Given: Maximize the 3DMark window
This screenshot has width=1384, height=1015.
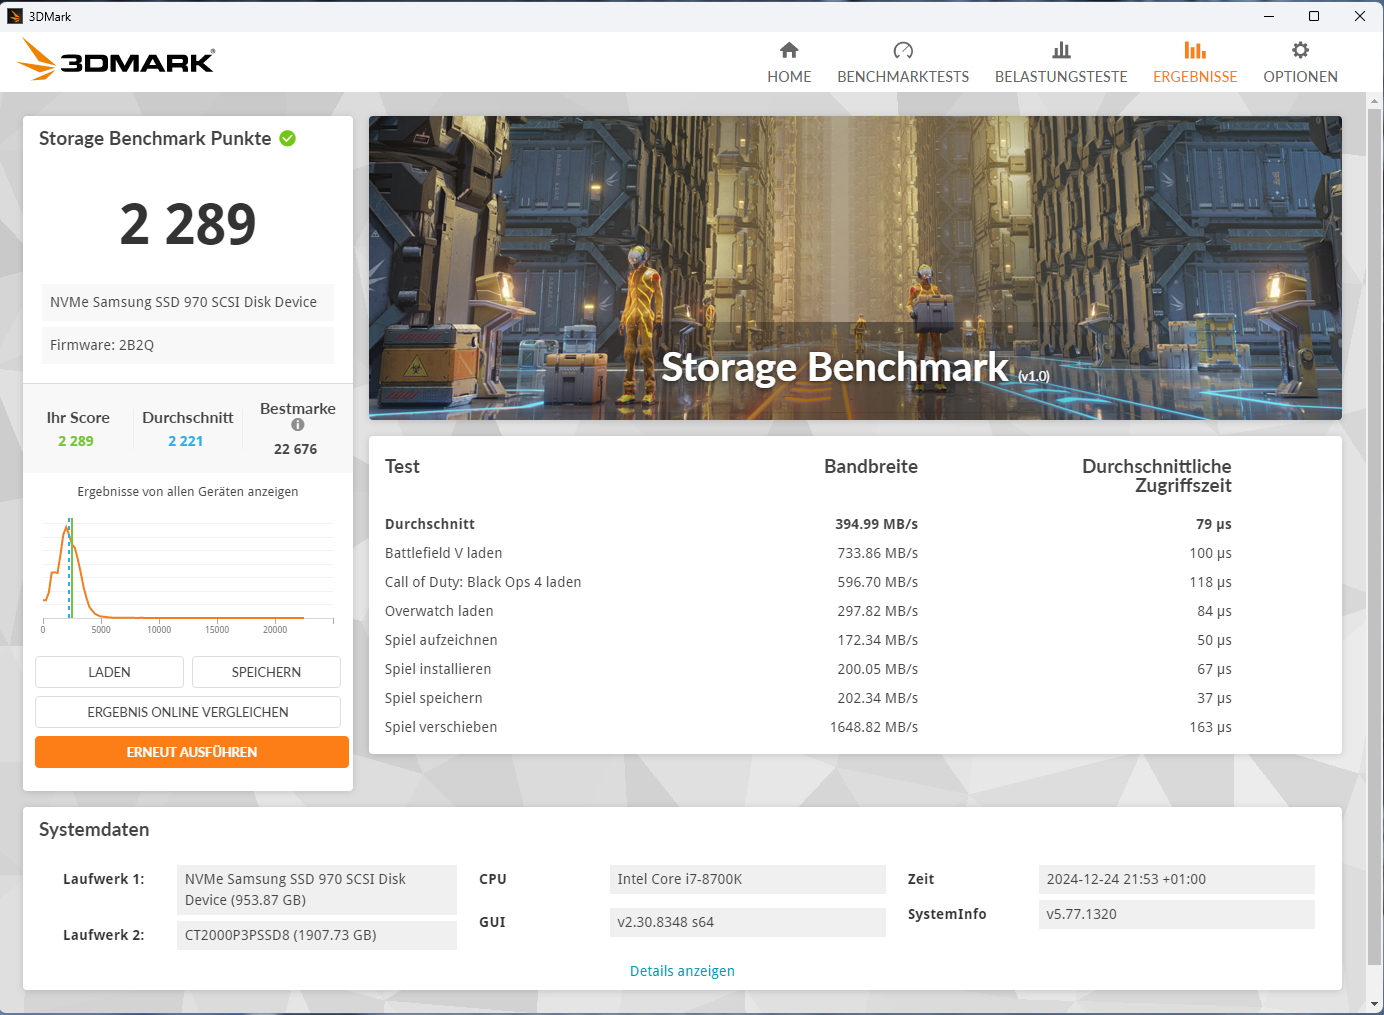Looking at the screenshot, I should pyautogui.click(x=1314, y=16).
